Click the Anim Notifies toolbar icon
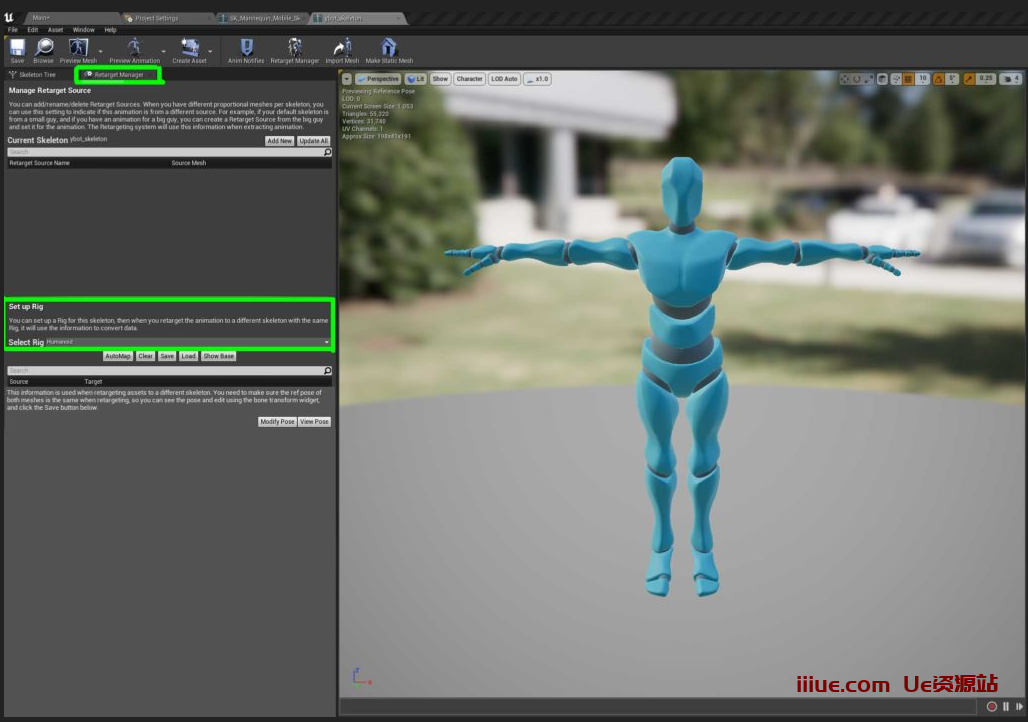1028x722 pixels. click(x=246, y=49)
